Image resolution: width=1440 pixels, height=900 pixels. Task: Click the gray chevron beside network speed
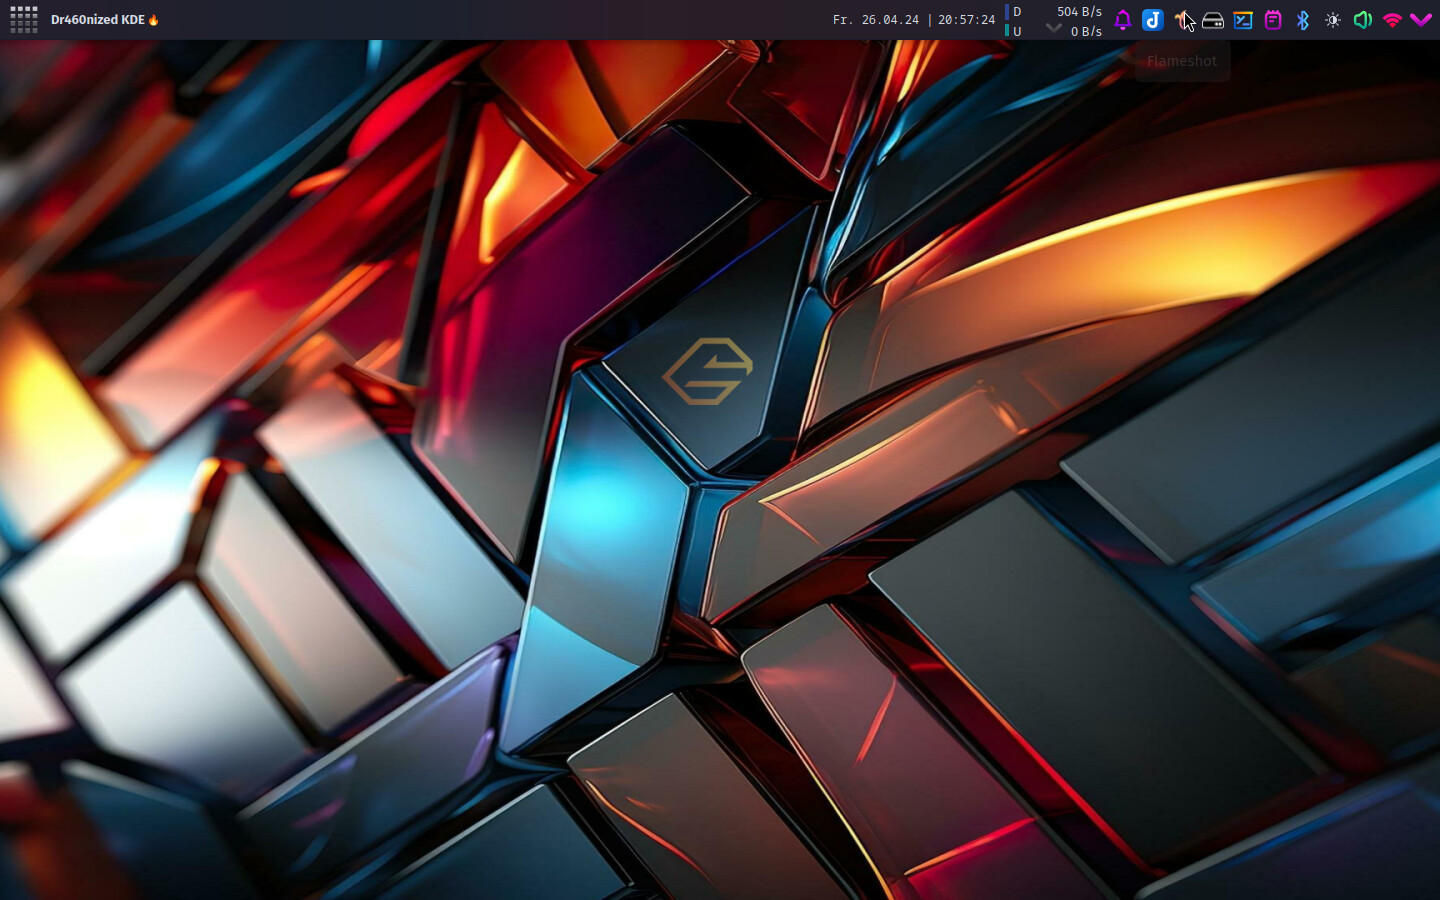(1053, 28)
